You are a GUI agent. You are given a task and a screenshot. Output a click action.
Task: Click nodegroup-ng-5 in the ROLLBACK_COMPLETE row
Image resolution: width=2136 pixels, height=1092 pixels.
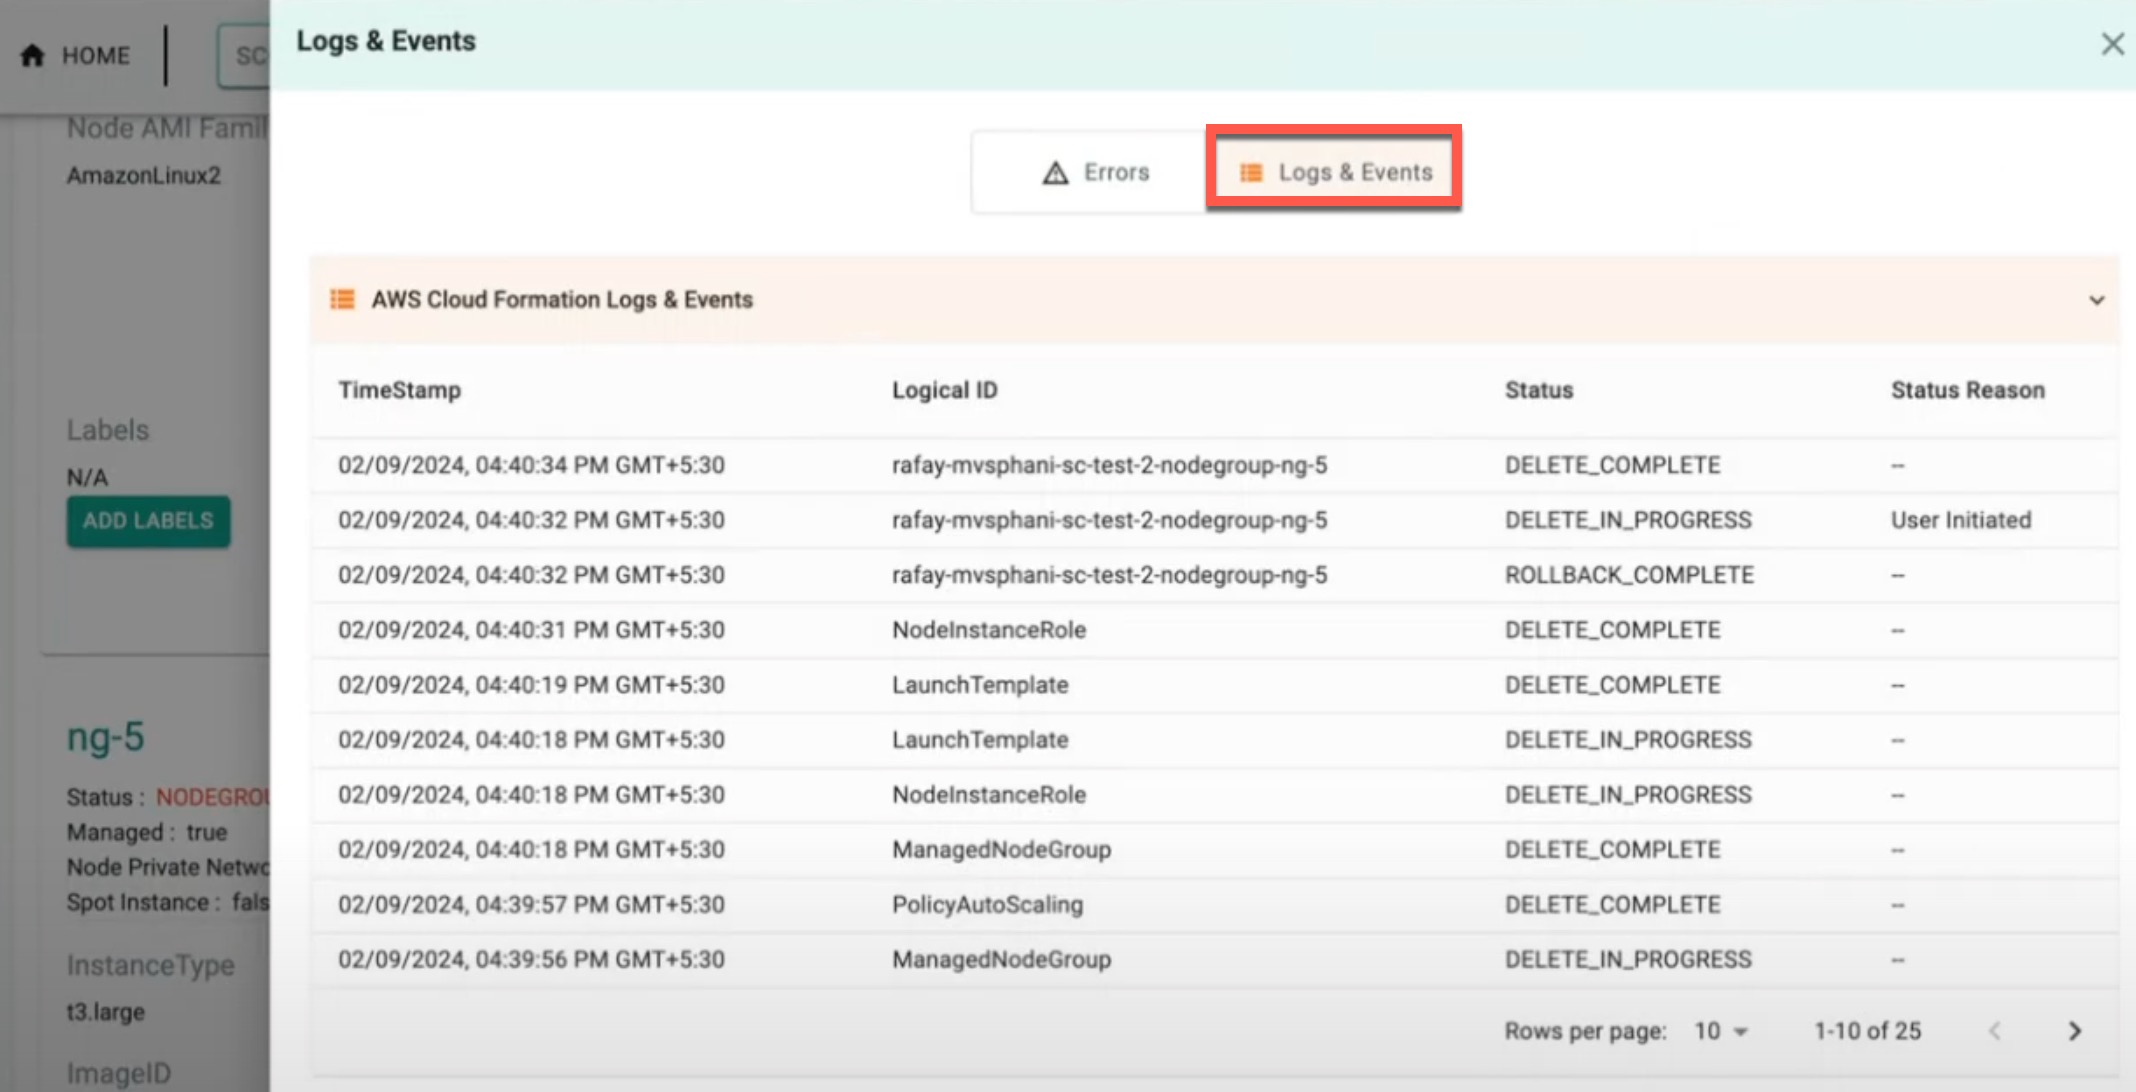[x=1109, y=575]
